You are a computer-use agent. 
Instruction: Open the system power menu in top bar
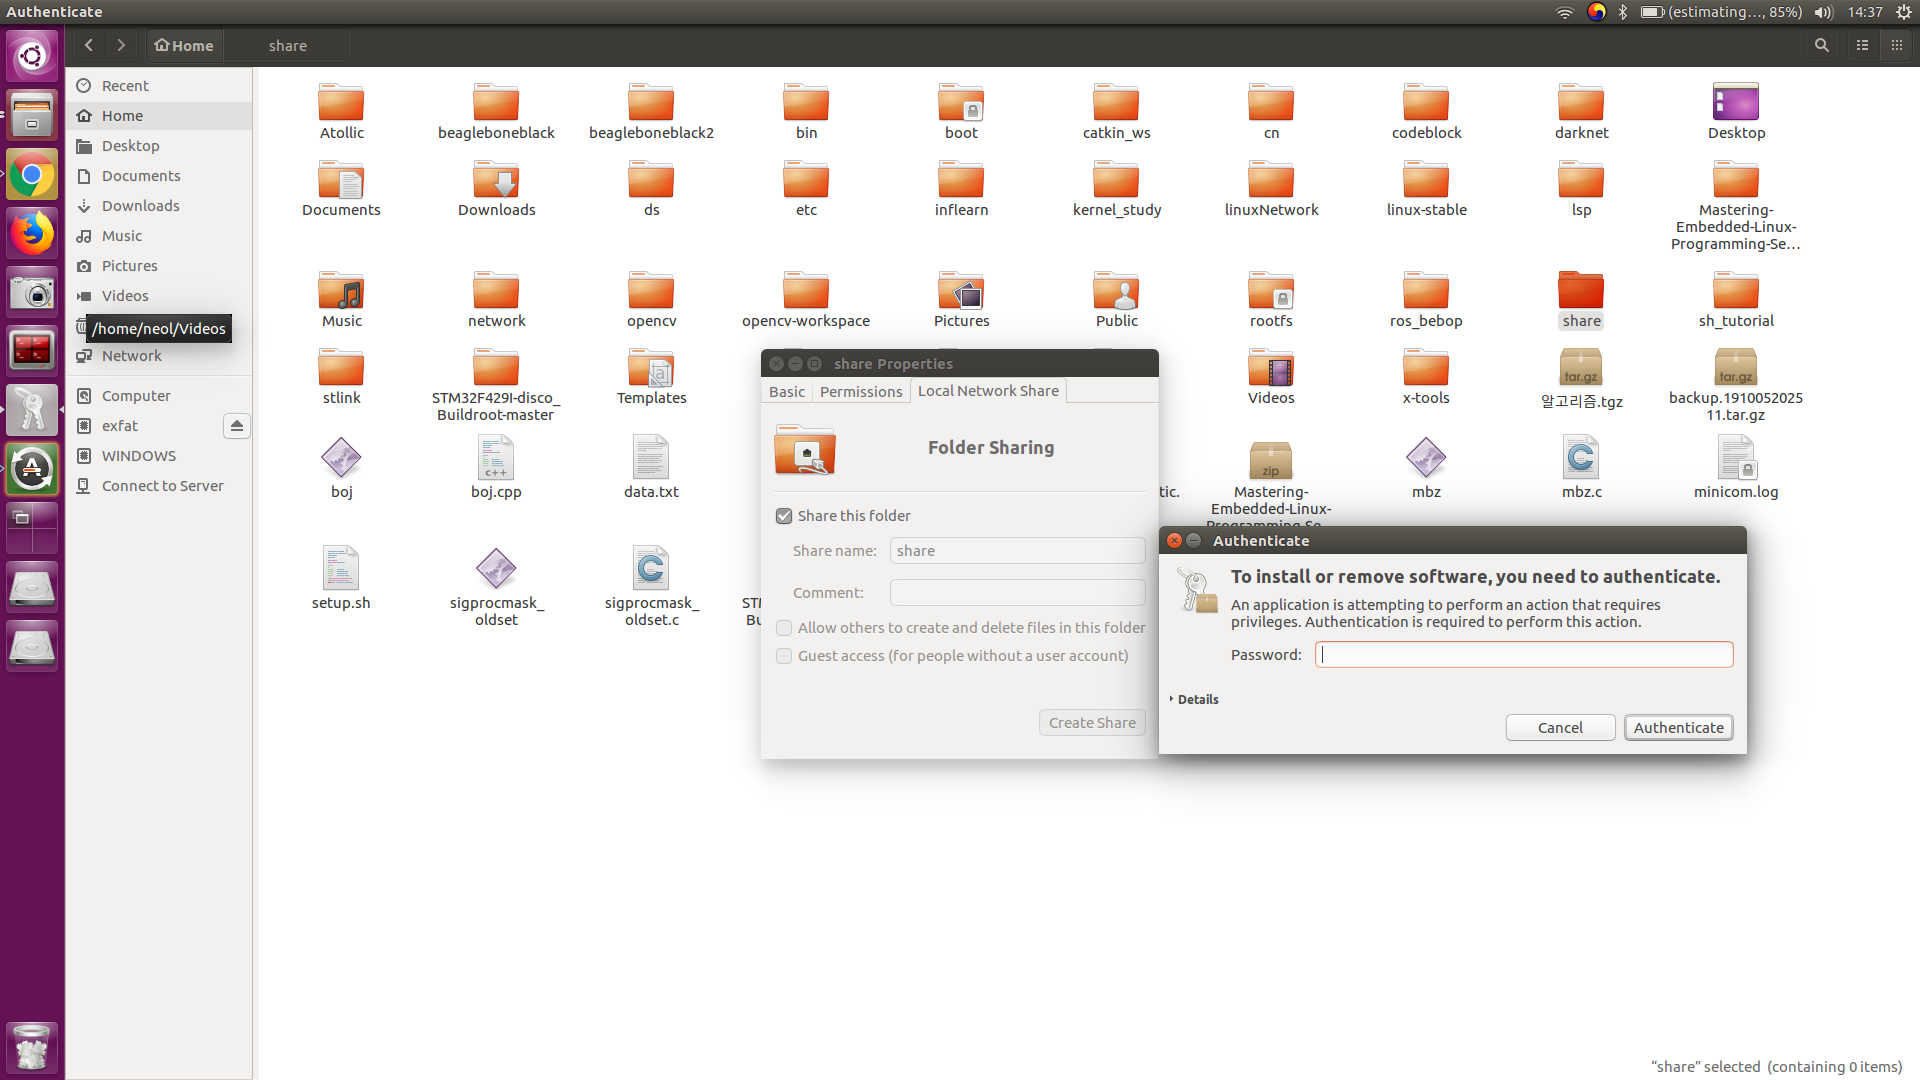1904,12
